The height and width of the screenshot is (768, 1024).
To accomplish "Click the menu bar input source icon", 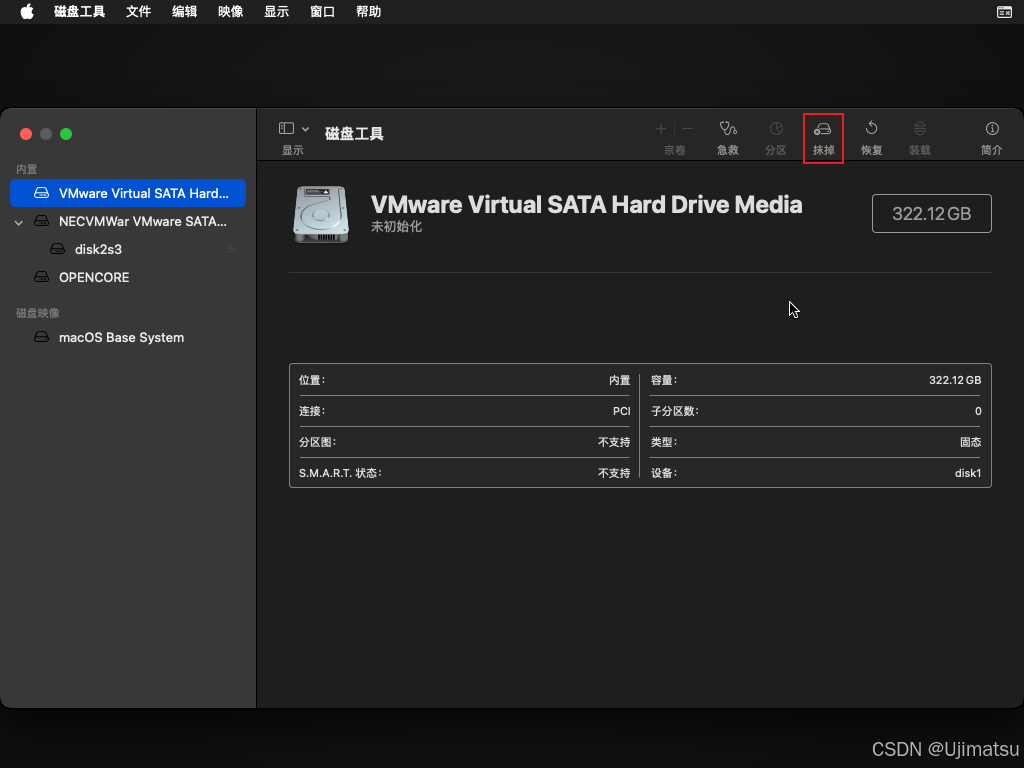I will (x=1004, y=12).
